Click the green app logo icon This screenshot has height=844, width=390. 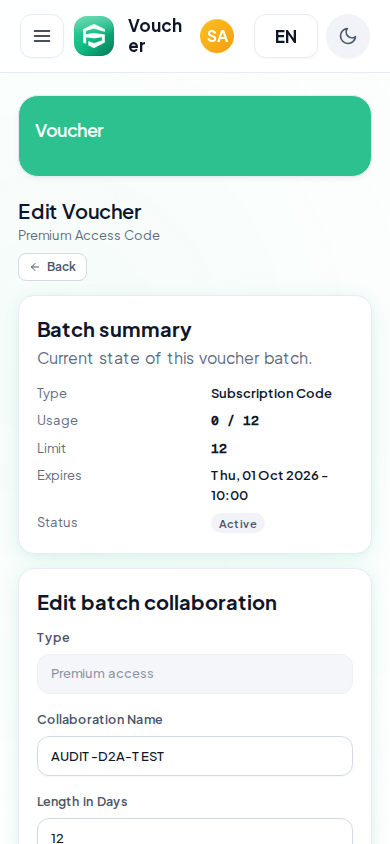94,36
